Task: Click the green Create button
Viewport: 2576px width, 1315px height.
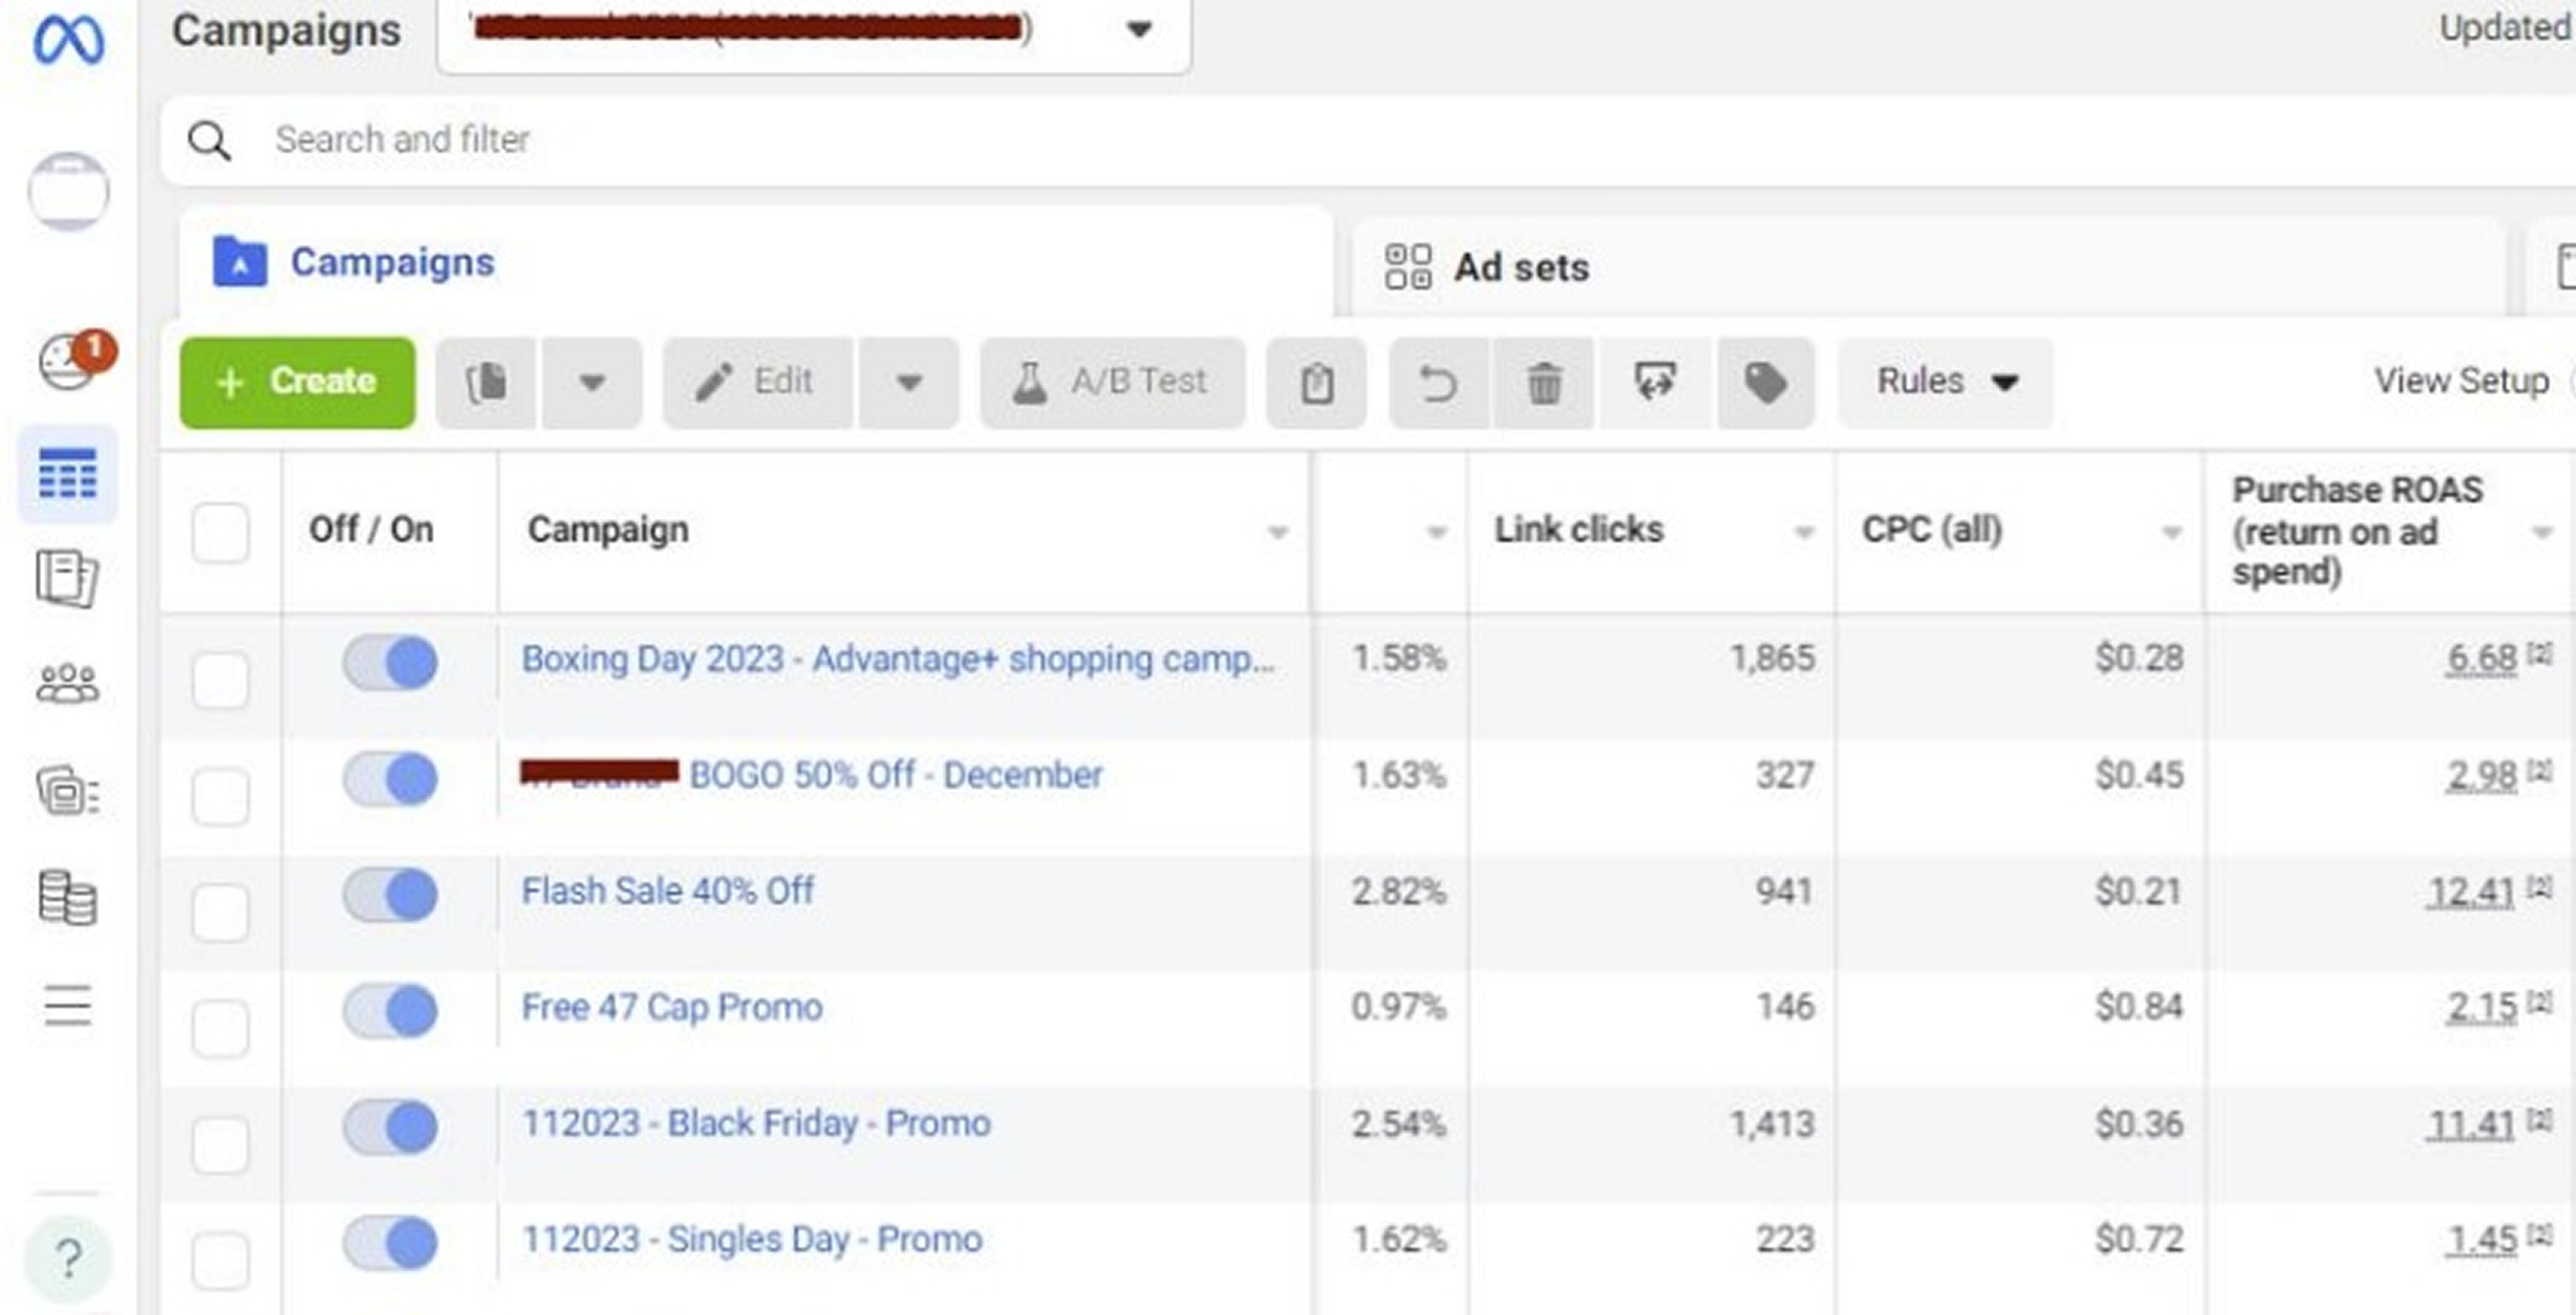Action: pyautogui.click(x=297, y=382)
